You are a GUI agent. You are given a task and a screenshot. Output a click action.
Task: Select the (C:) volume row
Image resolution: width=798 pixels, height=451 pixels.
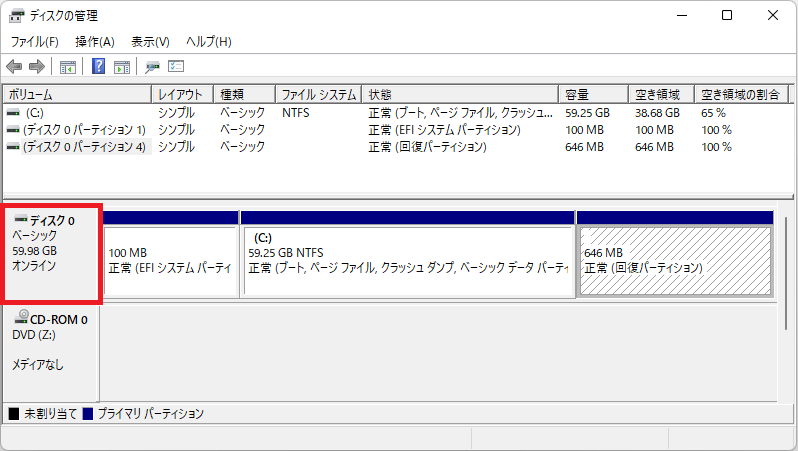point(397,112)
